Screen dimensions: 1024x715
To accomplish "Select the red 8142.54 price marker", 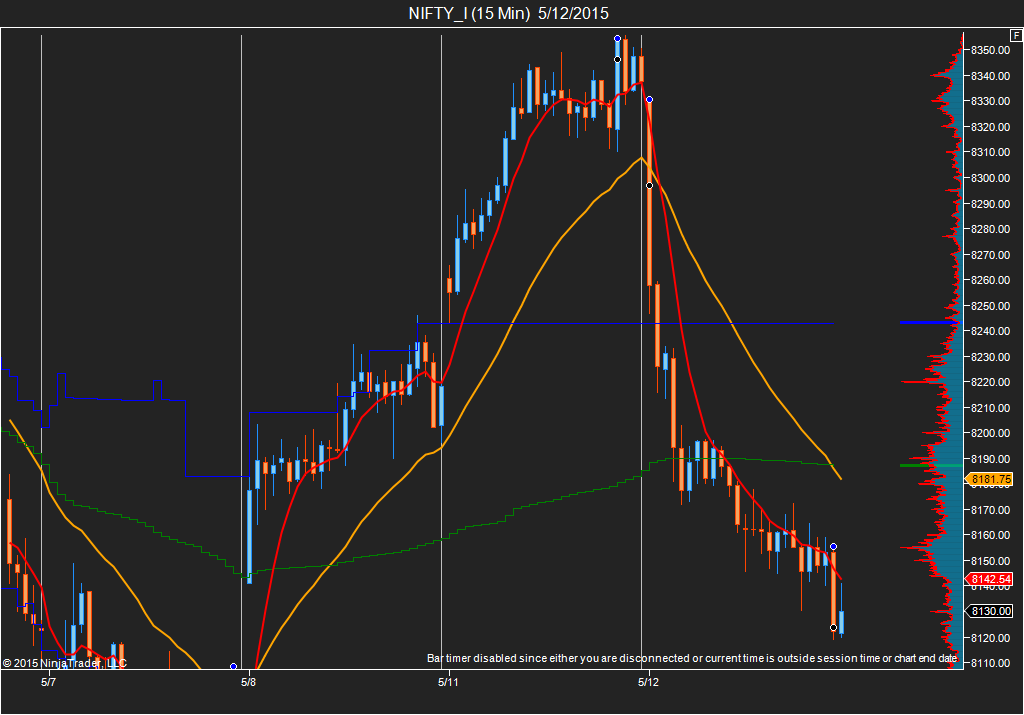I will 989,579.
